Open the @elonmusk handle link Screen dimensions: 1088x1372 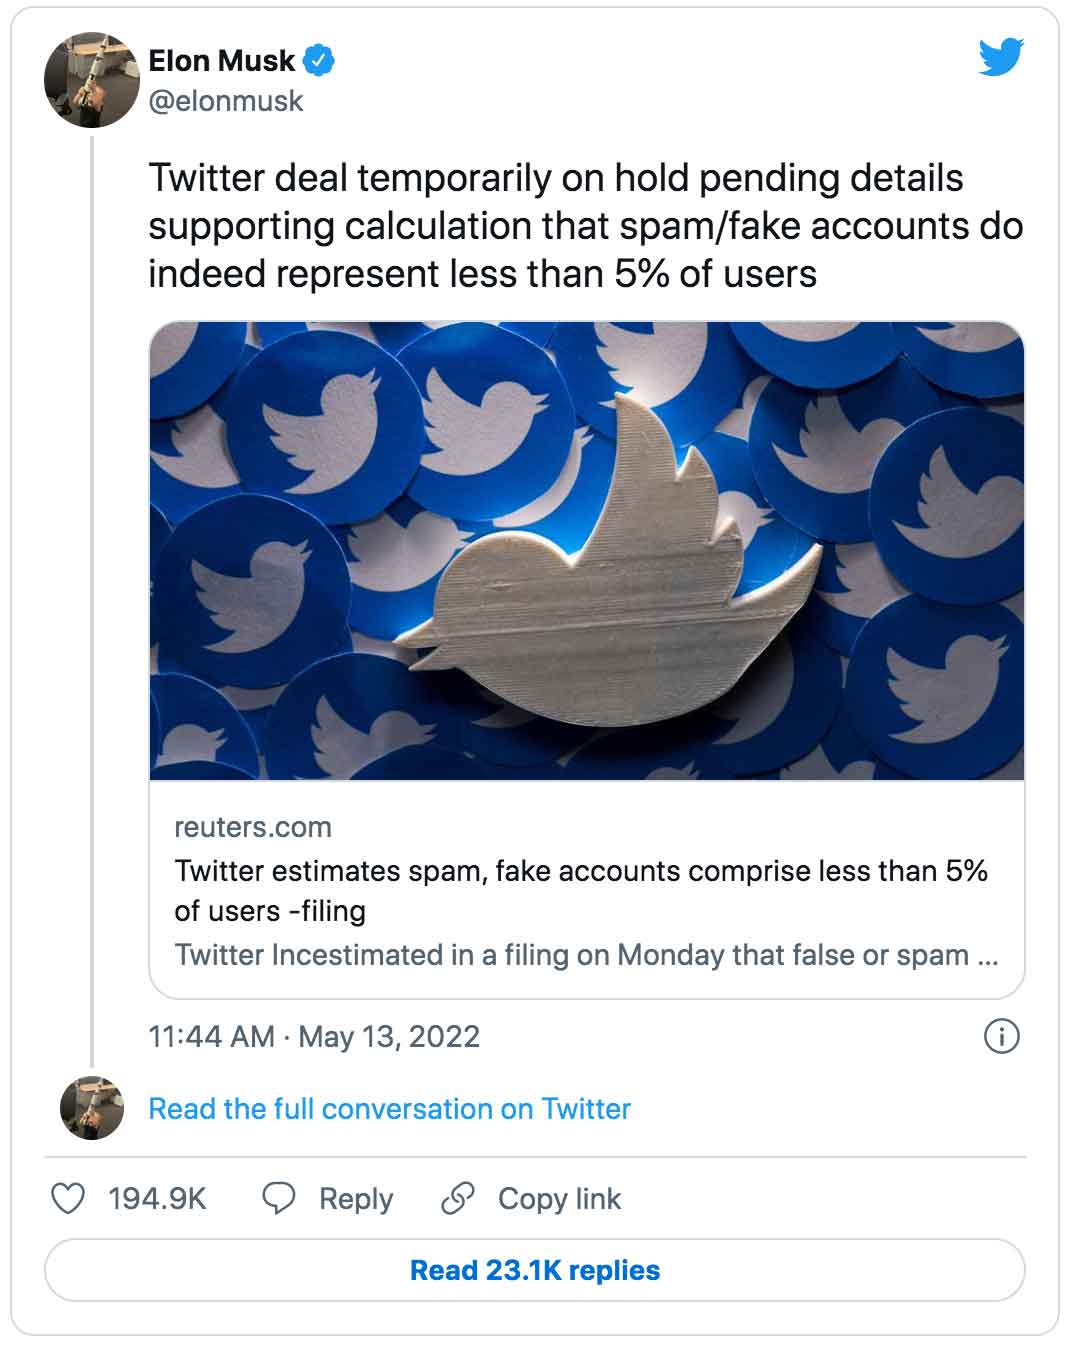pyautogui.click(x=226, y=101)
